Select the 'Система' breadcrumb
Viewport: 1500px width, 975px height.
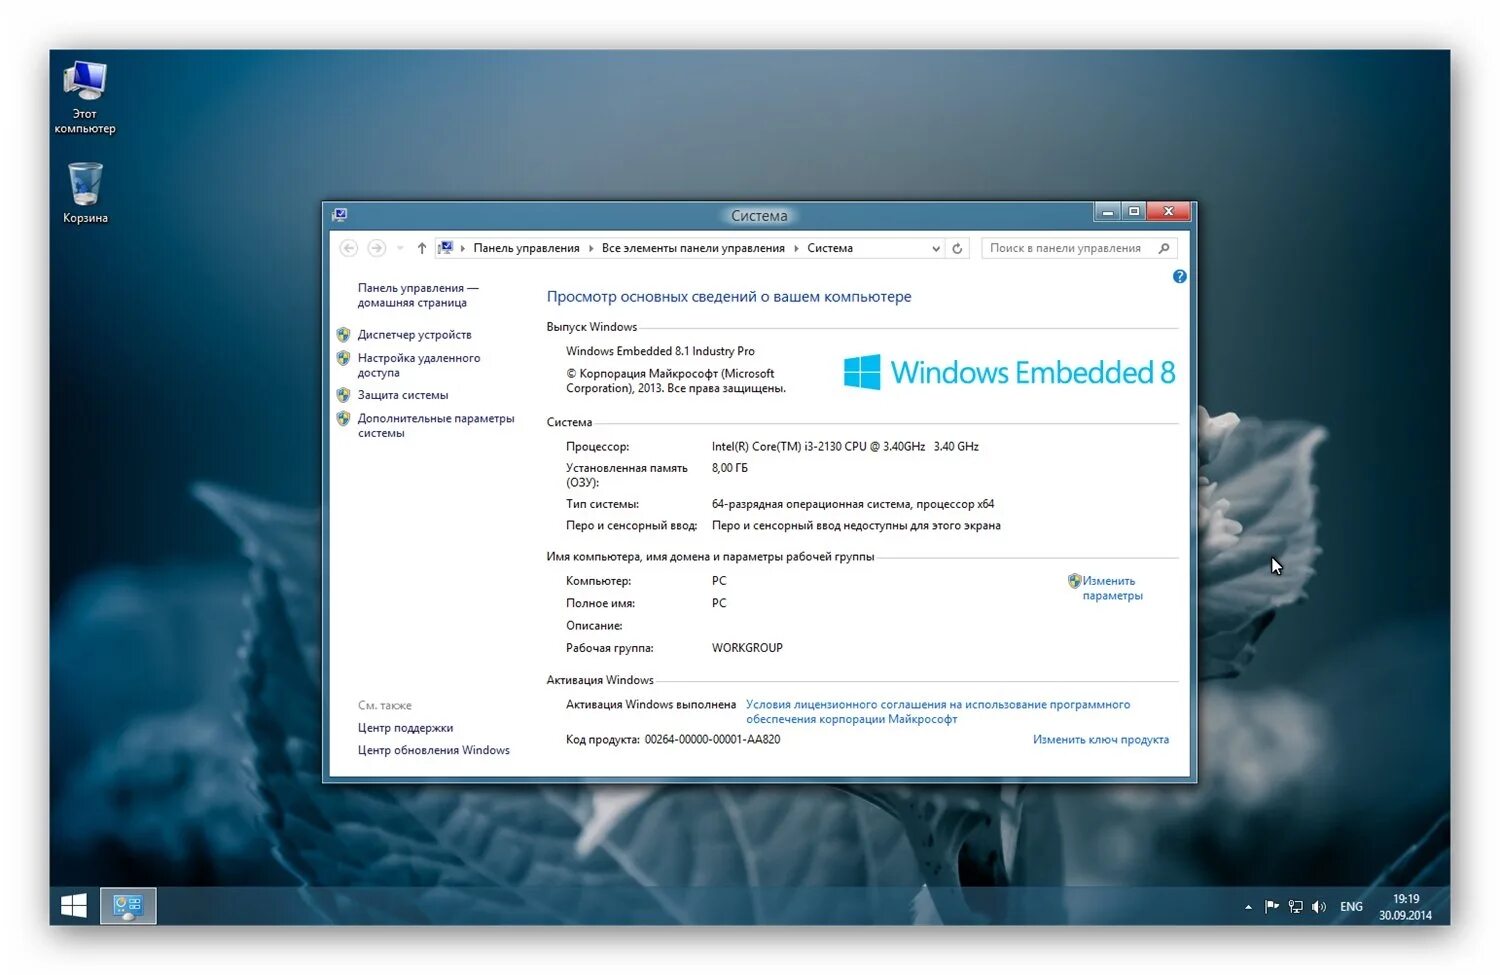(x=830, y=248)
